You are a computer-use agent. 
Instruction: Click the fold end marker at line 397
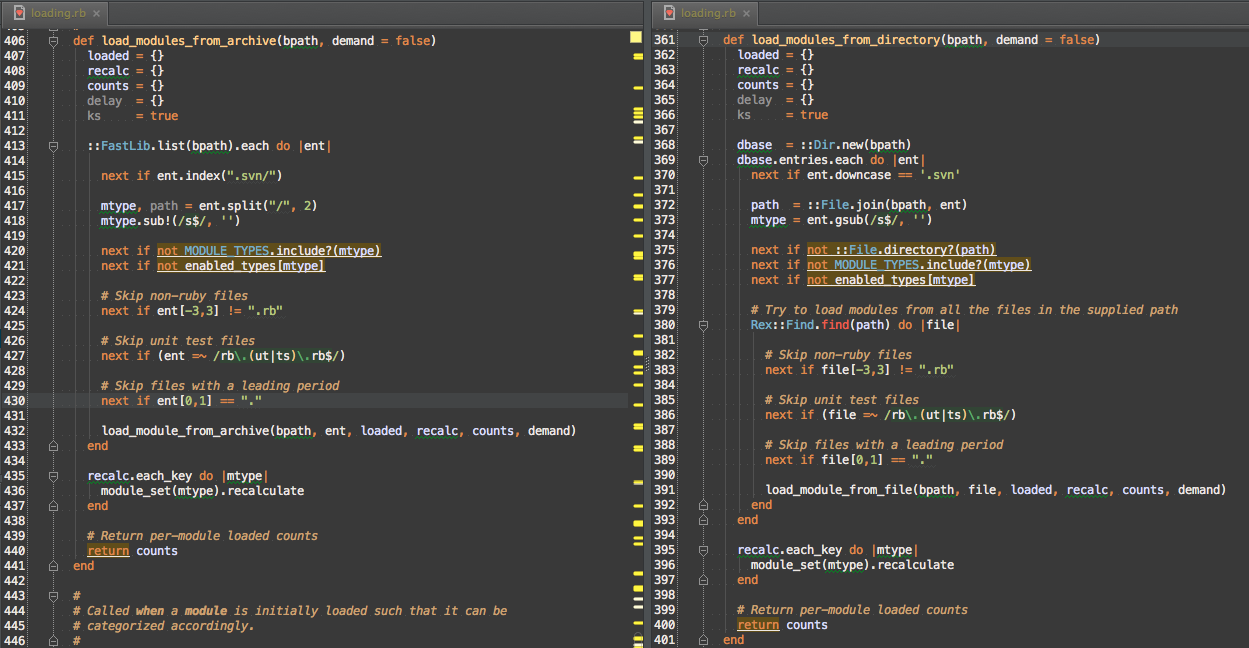(x=702, y=580)
